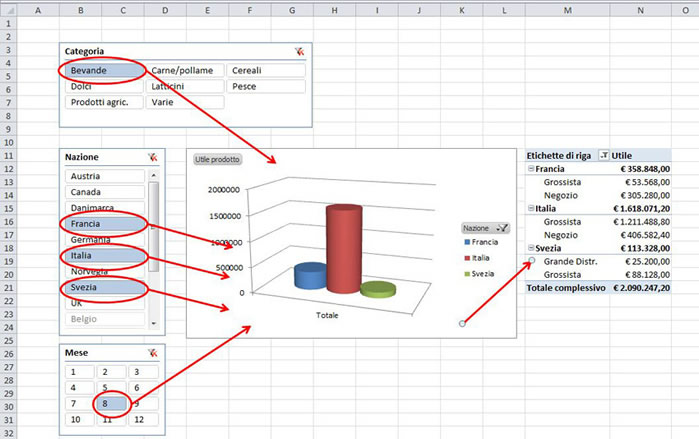
Task: Toggle Francia in the Nazione slicer
Action: point(104,223)
